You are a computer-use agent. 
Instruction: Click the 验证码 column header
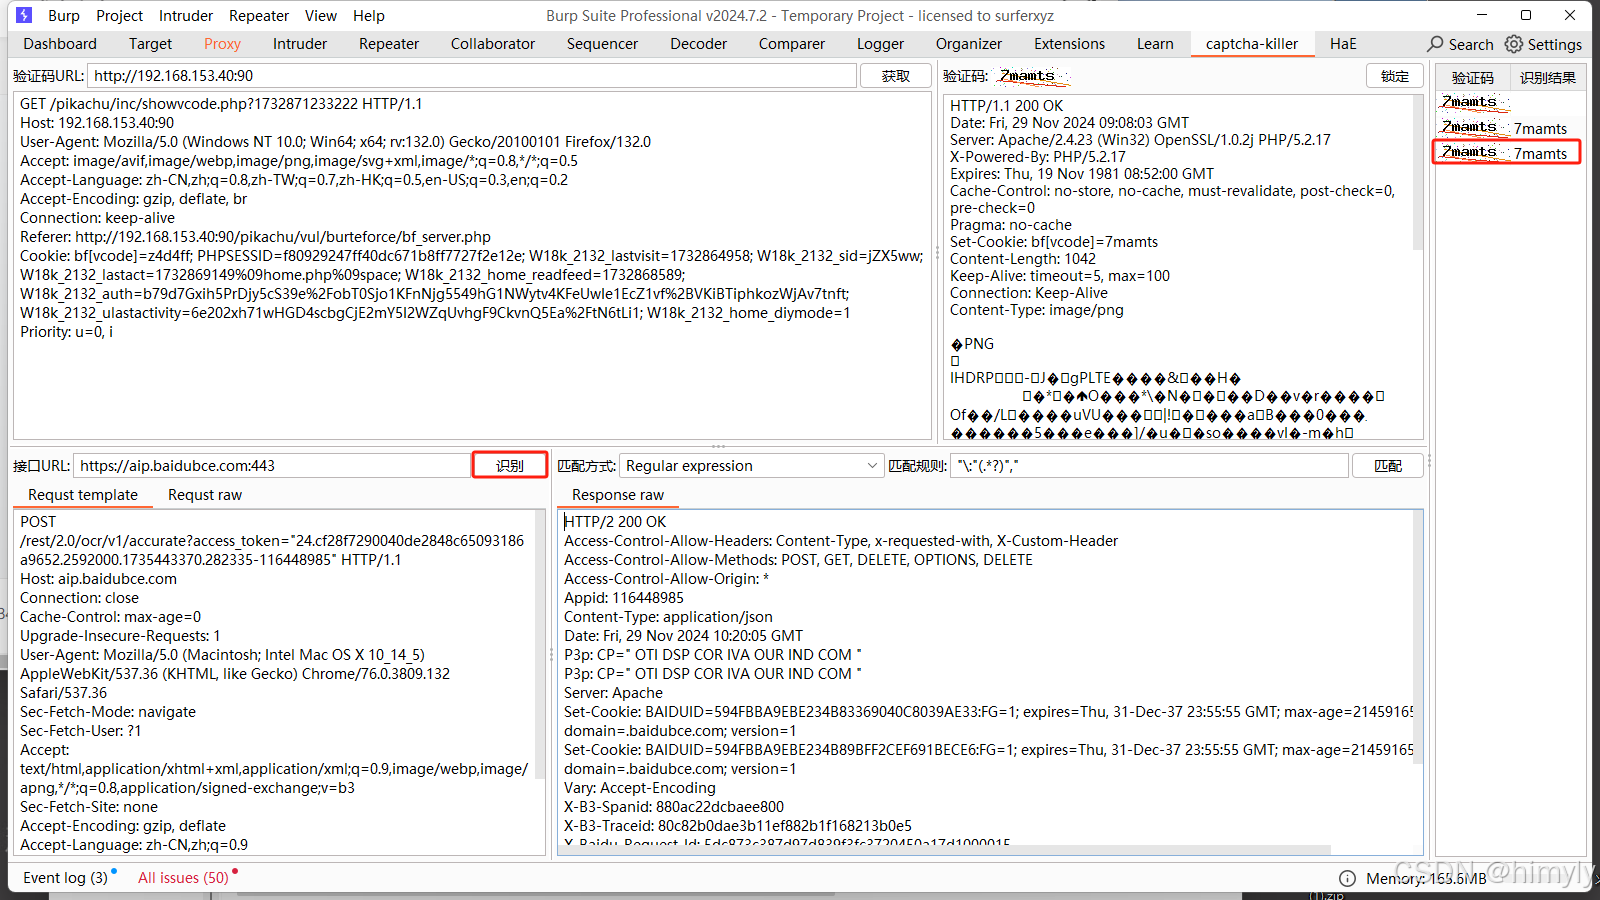pyautogui.click(x=1473, y=77)
